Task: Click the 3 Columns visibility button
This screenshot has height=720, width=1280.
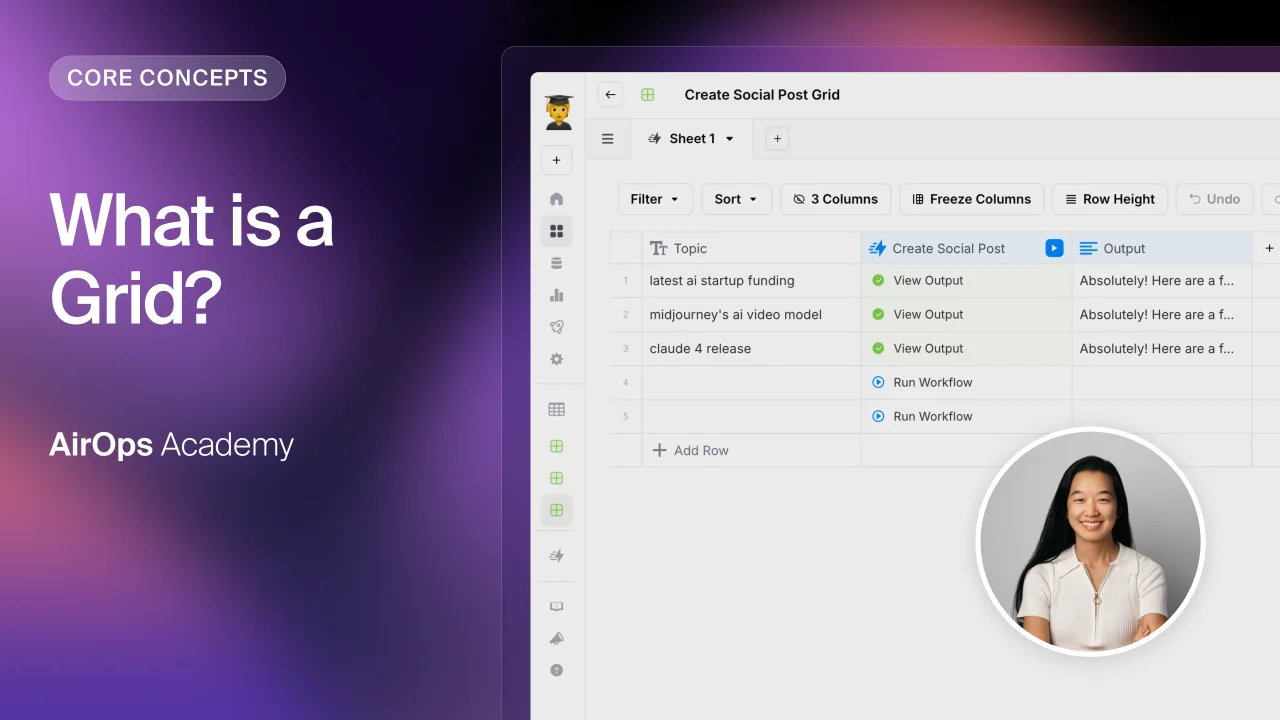Action: coord(836,199)
